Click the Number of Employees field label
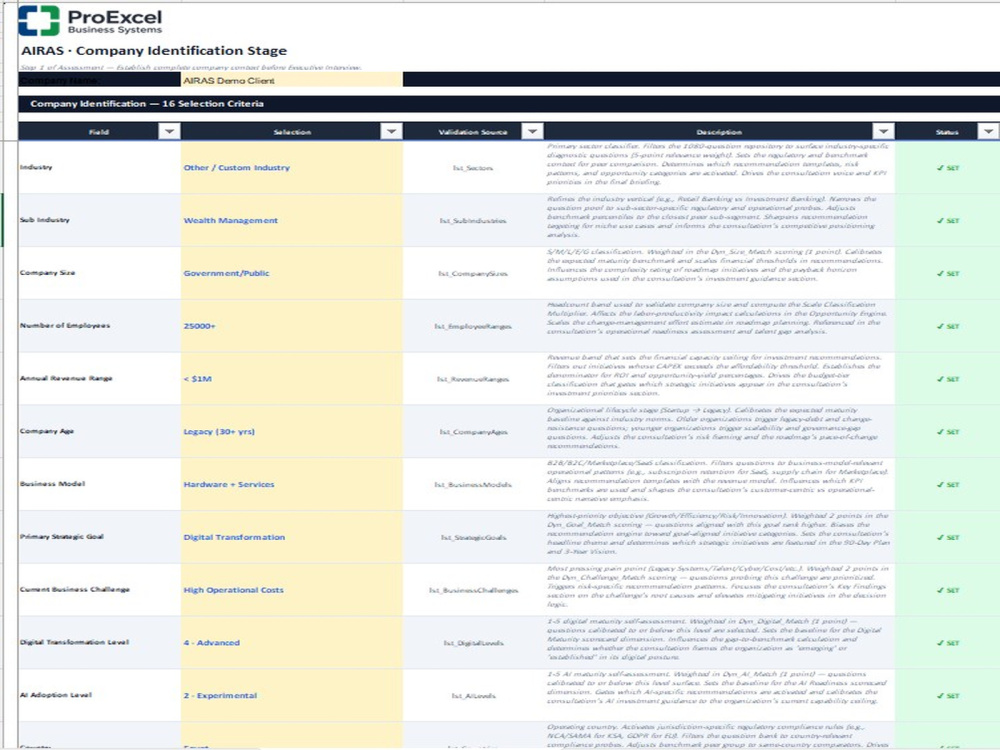This screenshot has width=1000, height=750. (65, 325)
